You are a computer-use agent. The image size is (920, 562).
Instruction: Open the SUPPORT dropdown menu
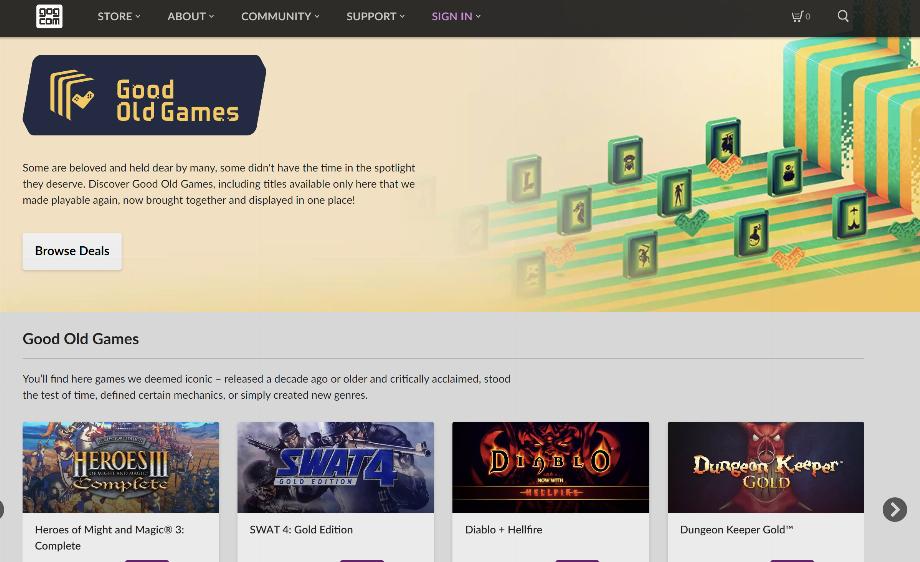(376, 16)
